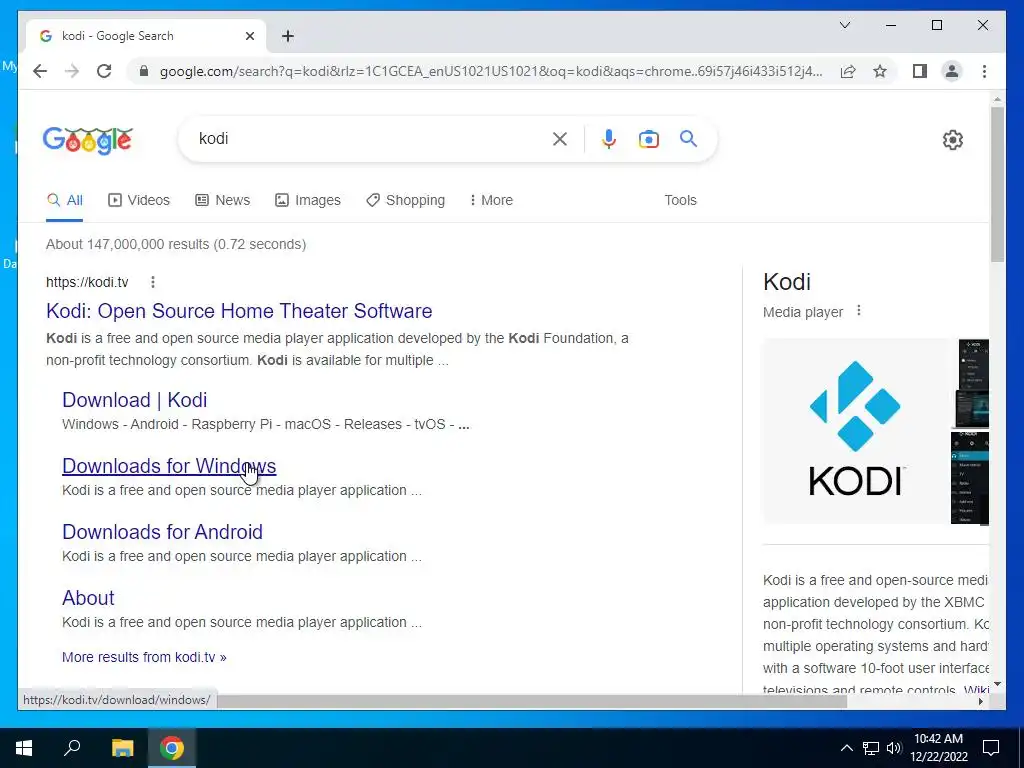This screenshot has width=1024, height=768.
Task: Click the Google holiday logo
Action: 88,140
